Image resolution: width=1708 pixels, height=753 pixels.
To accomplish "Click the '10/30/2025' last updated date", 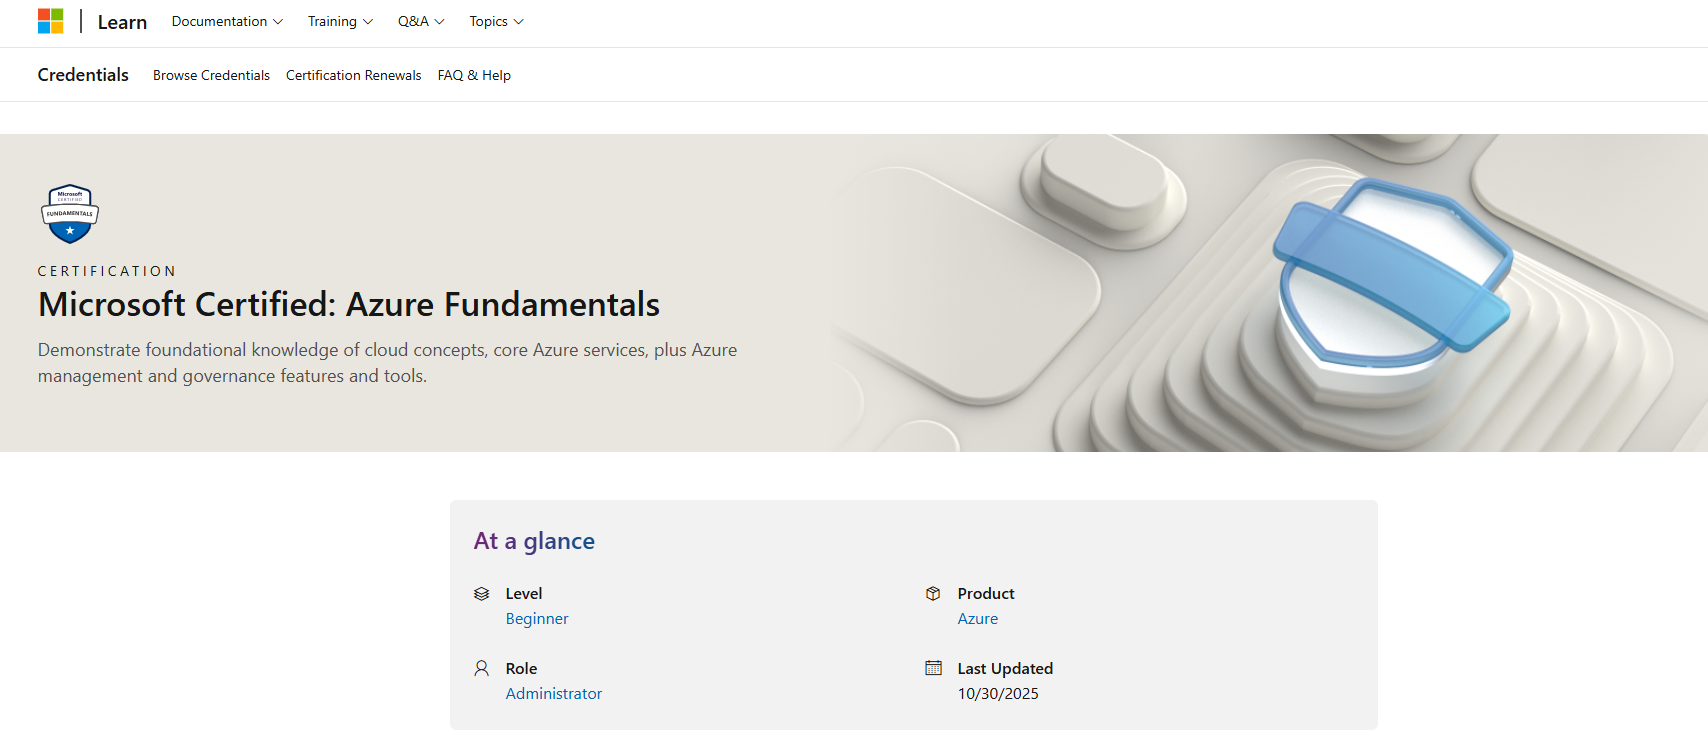I will (998, 694).
